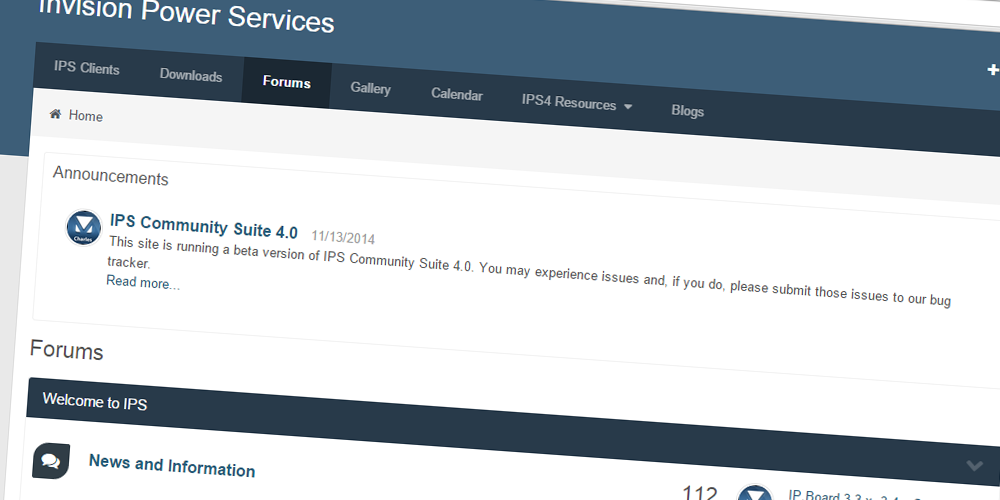Click the home icon in the breadcrumb
The image size is (1000, 500).
[x=55, y=114]
